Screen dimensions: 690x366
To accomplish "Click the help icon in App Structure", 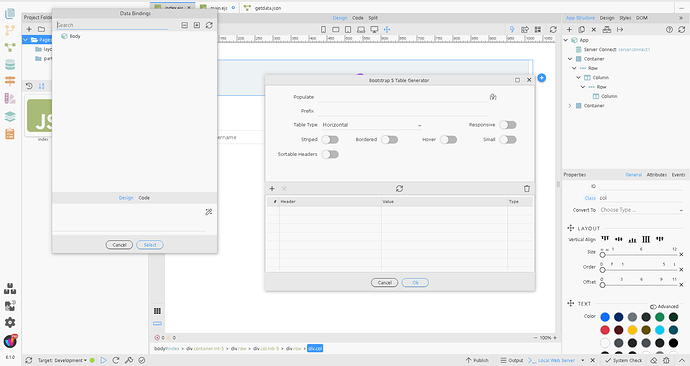I will pyautogui.click(x=669, y=29).
